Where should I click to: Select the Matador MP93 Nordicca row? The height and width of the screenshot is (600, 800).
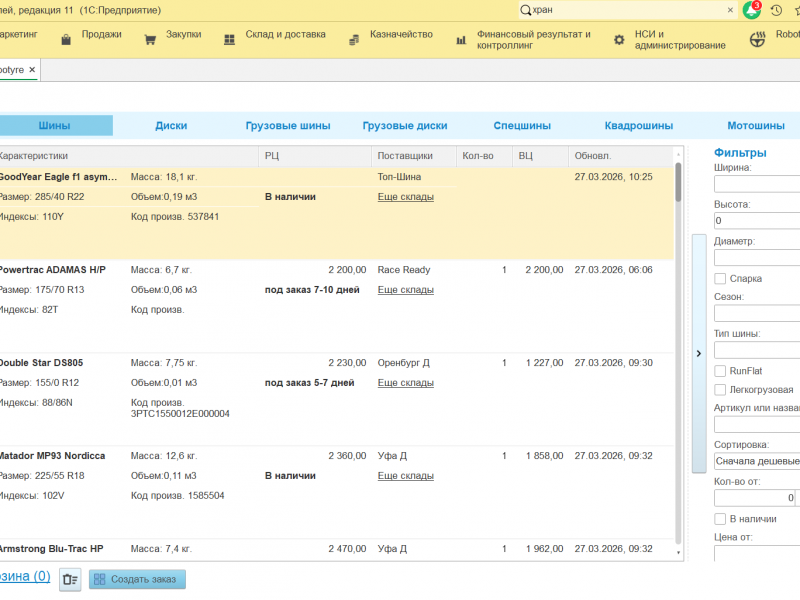[x=337, y=492]
